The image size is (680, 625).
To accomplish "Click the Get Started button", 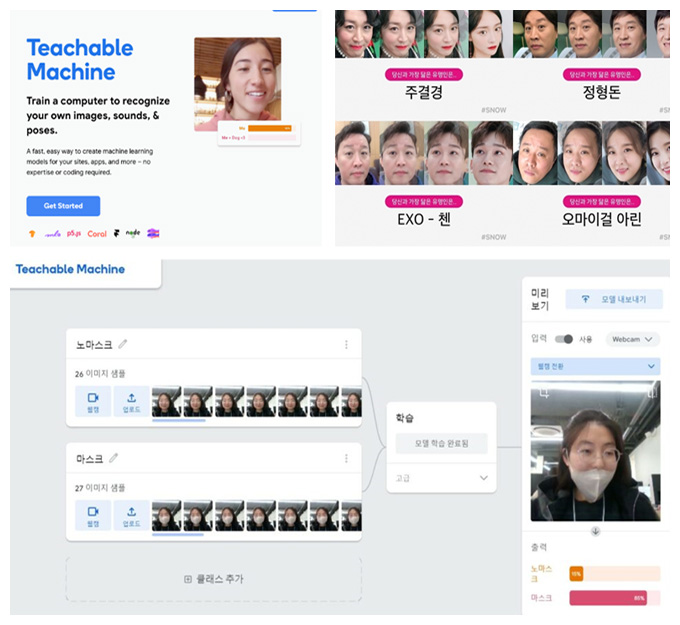I will point(63,206).
